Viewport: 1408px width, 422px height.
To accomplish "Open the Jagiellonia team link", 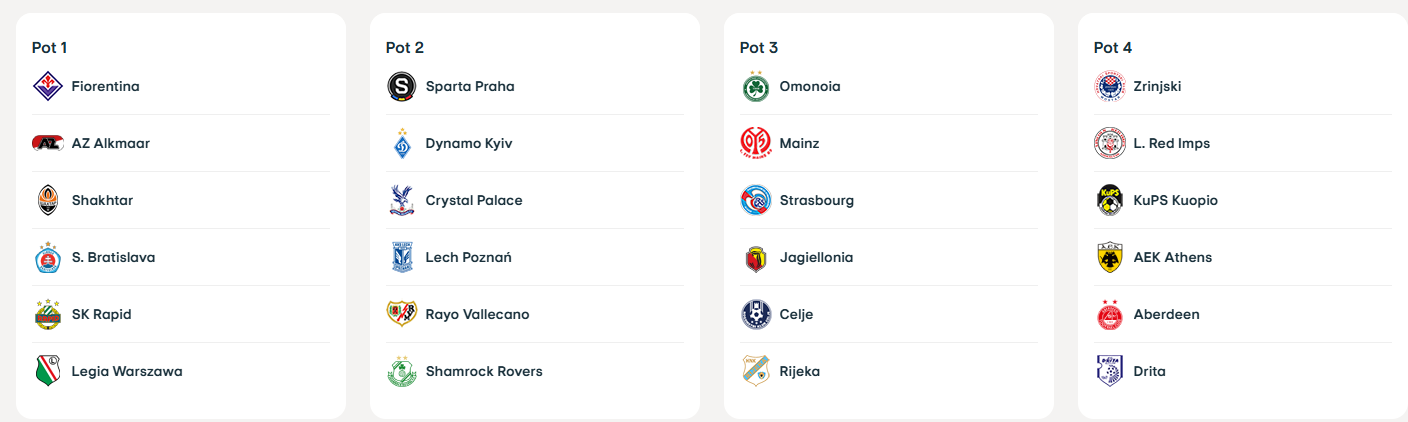I will pyautogui.click(x=816, y=257).
